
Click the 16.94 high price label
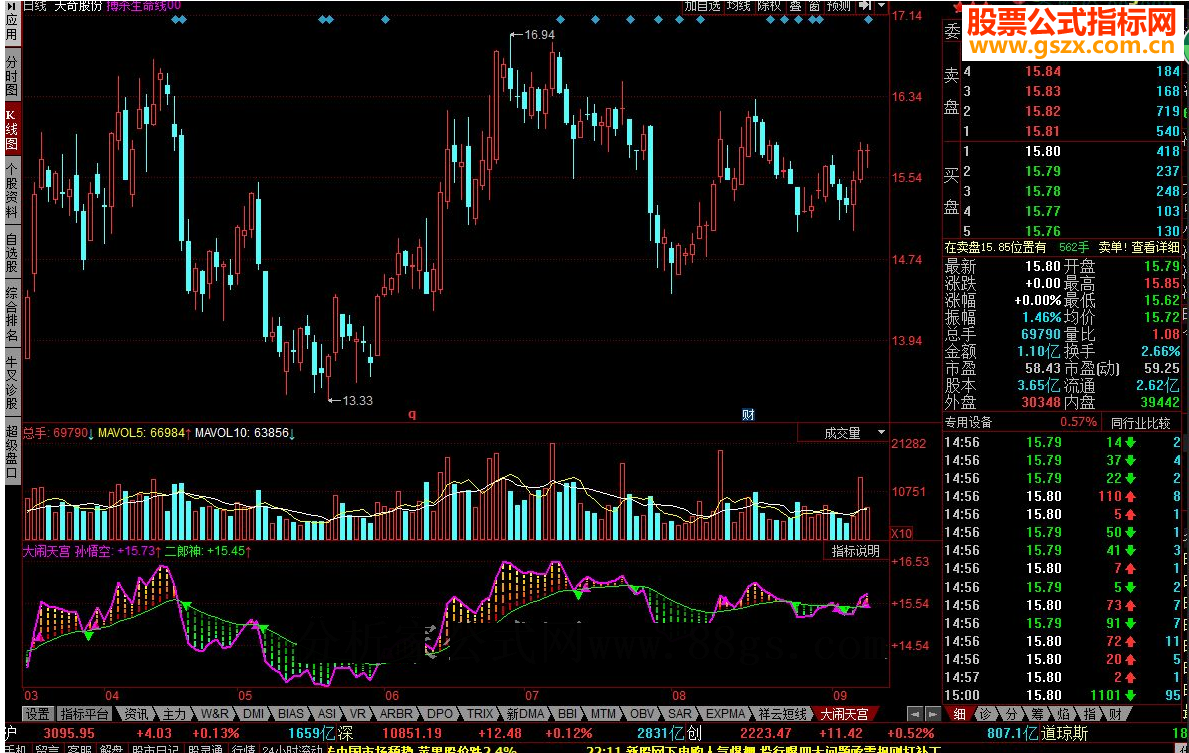point(539,35)
